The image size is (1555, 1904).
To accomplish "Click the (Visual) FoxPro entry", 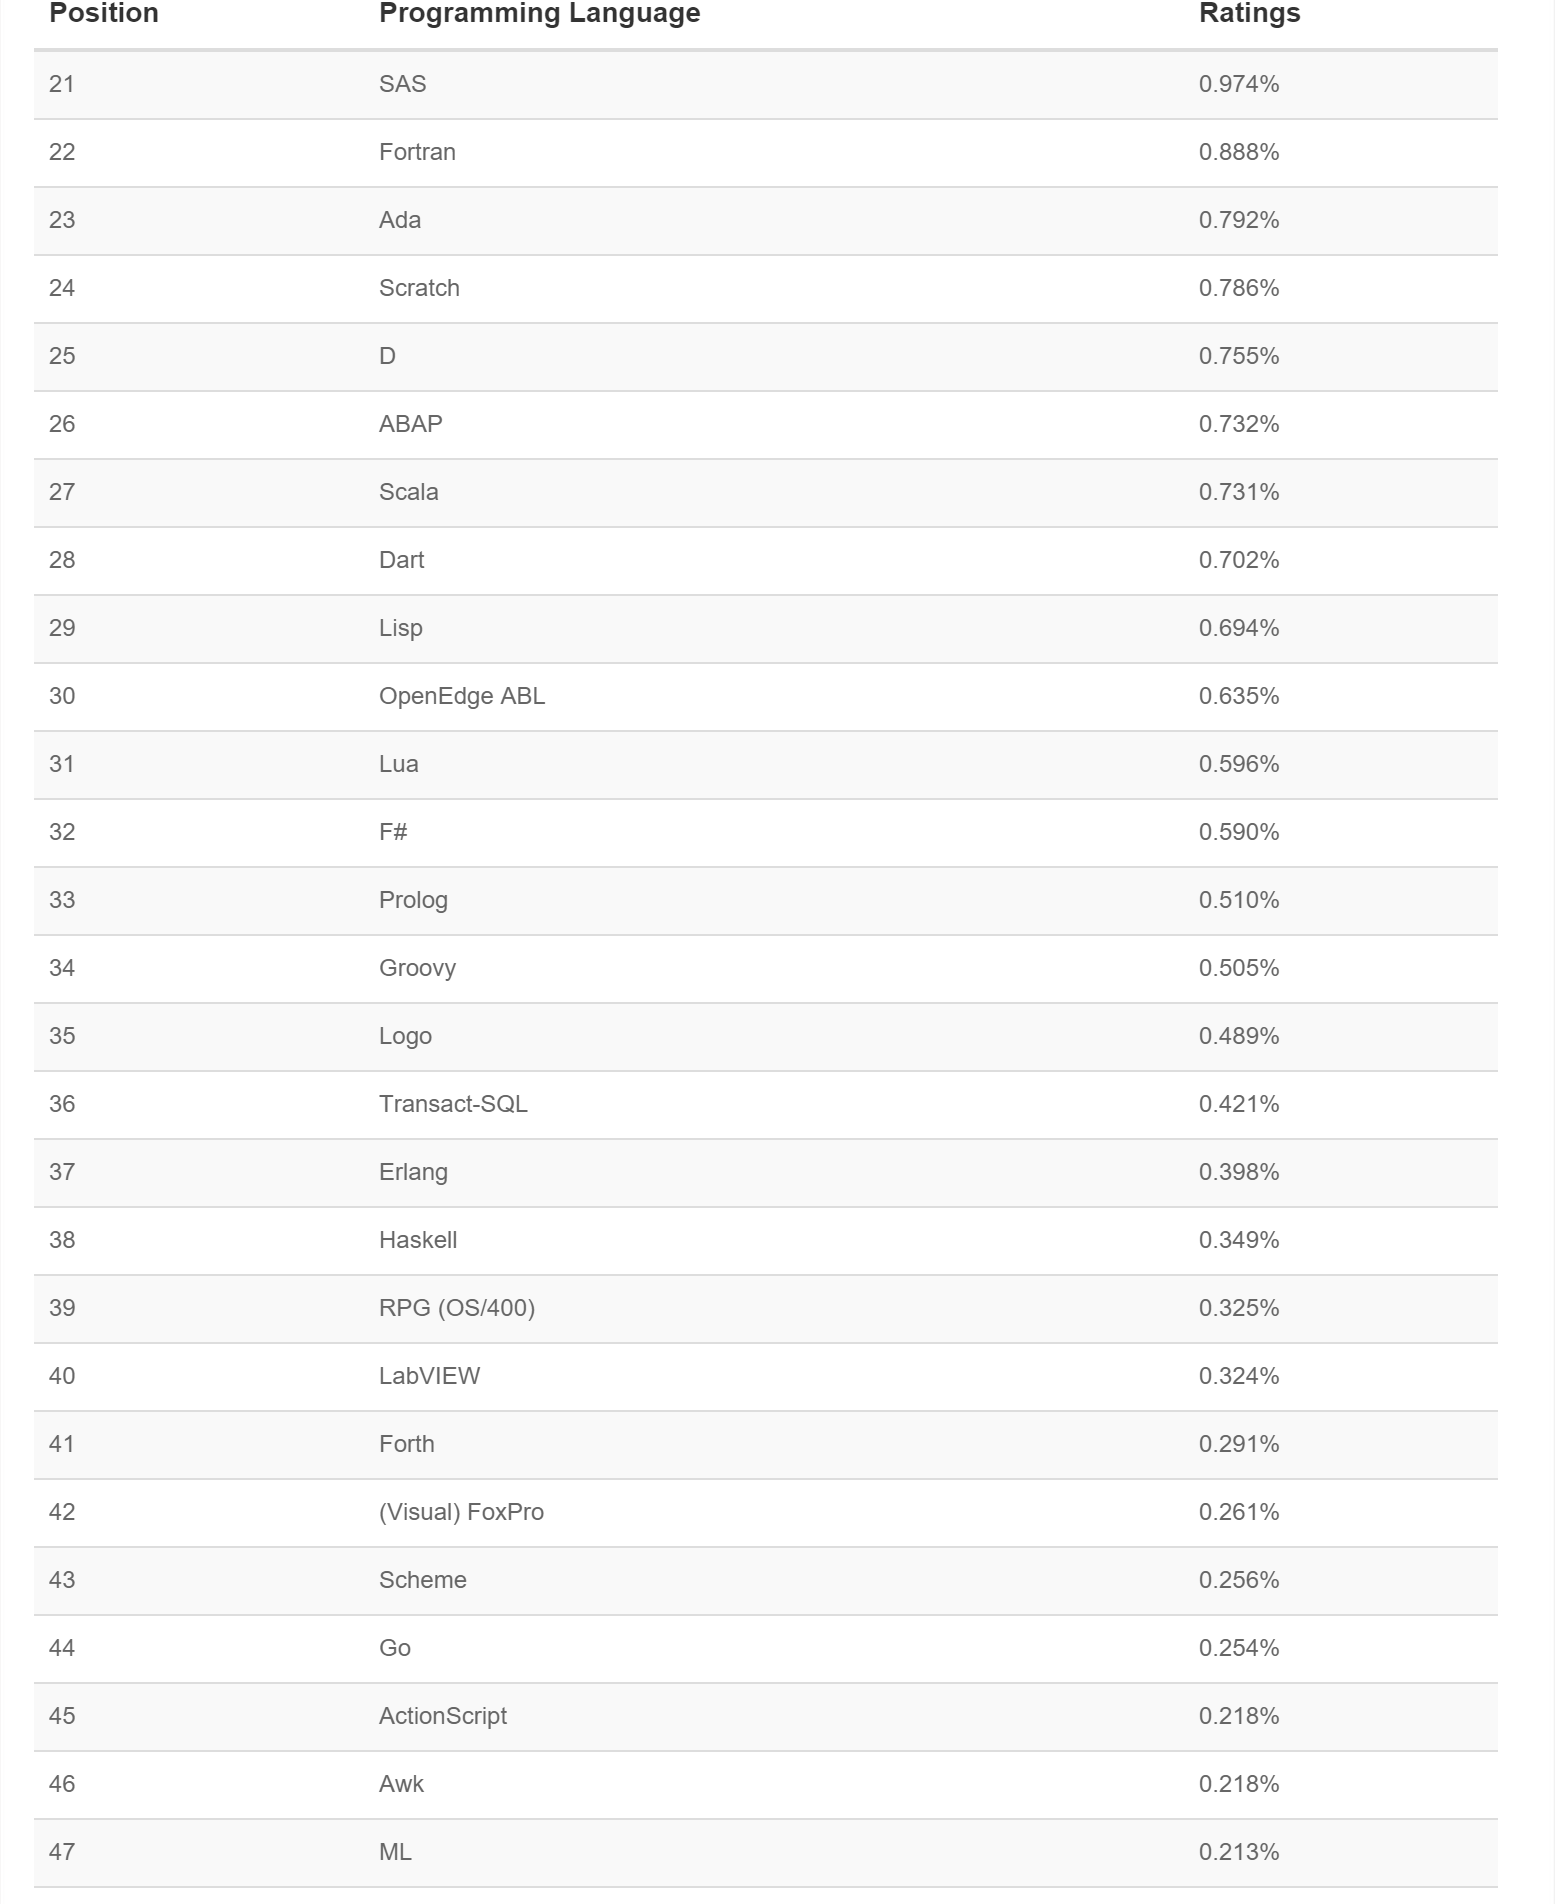I will click(x=461, y=1512).
